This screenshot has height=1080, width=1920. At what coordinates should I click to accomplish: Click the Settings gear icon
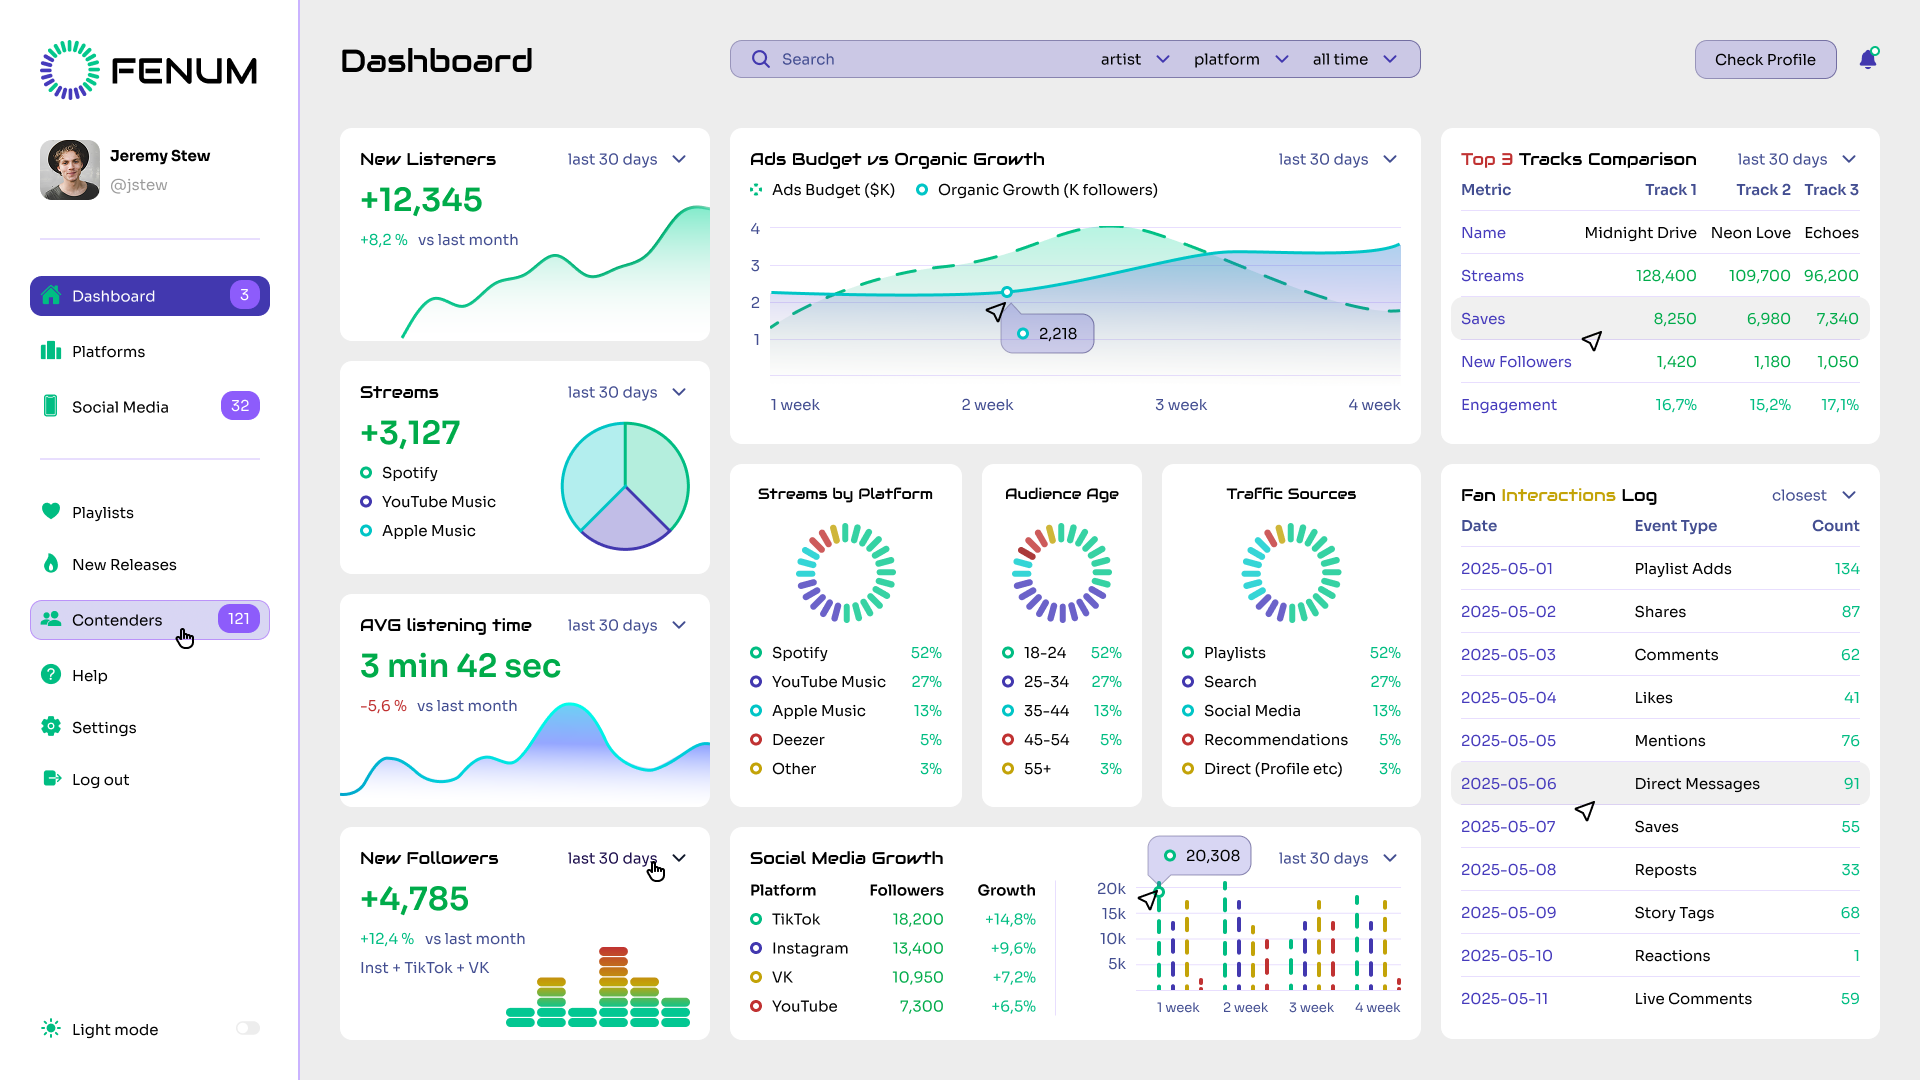[51, 727]
